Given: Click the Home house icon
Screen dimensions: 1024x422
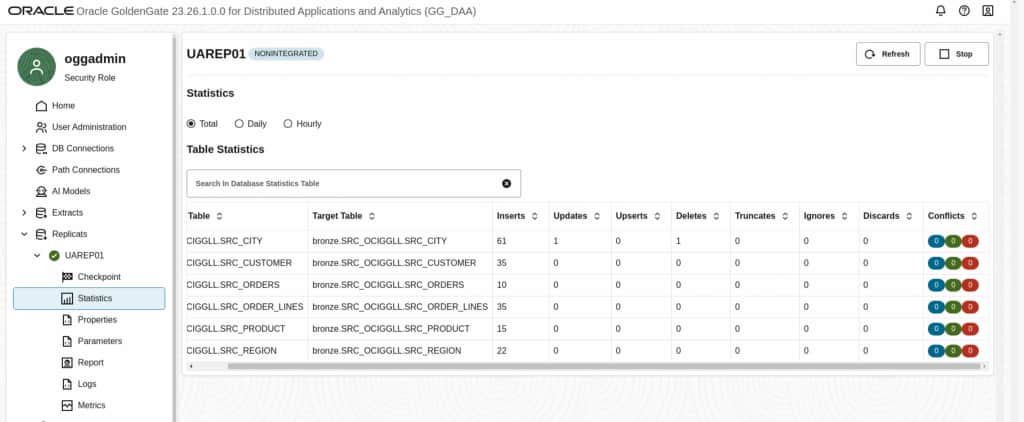Looking at the screenshot, I should (x=41, y=106).
